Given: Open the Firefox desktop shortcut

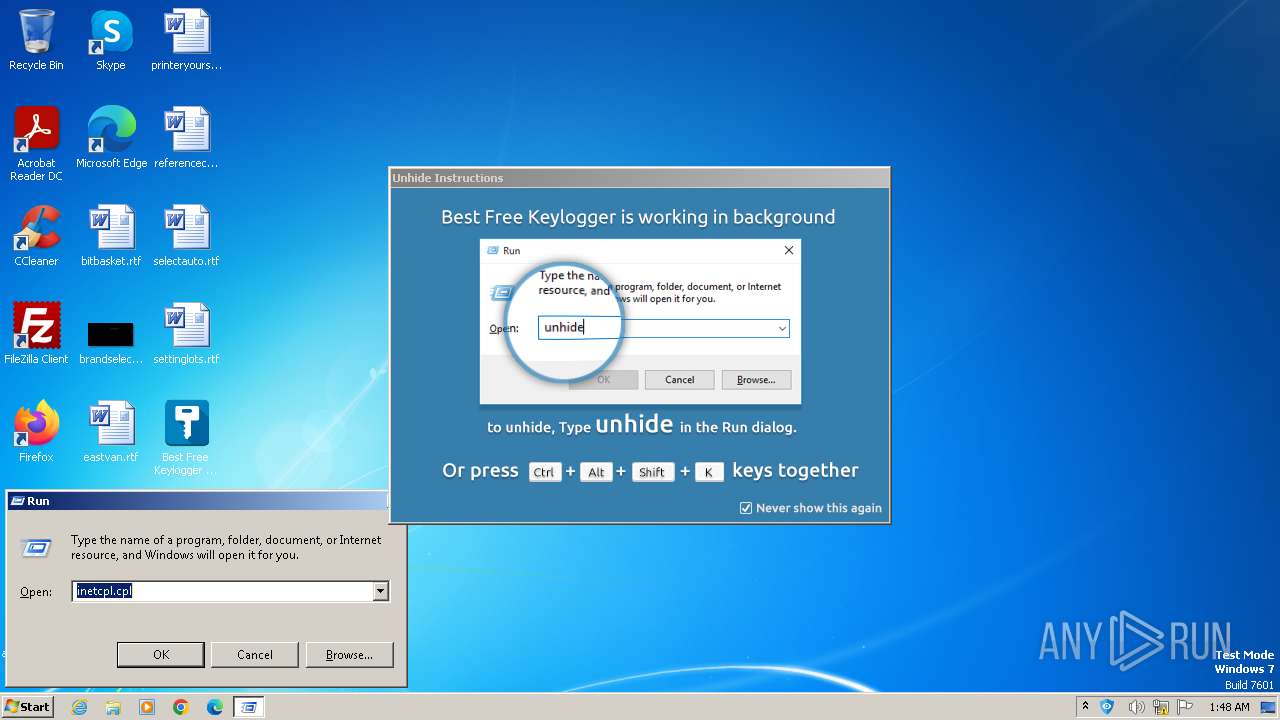Looking at the screenshot, I should tap(36, 432).
